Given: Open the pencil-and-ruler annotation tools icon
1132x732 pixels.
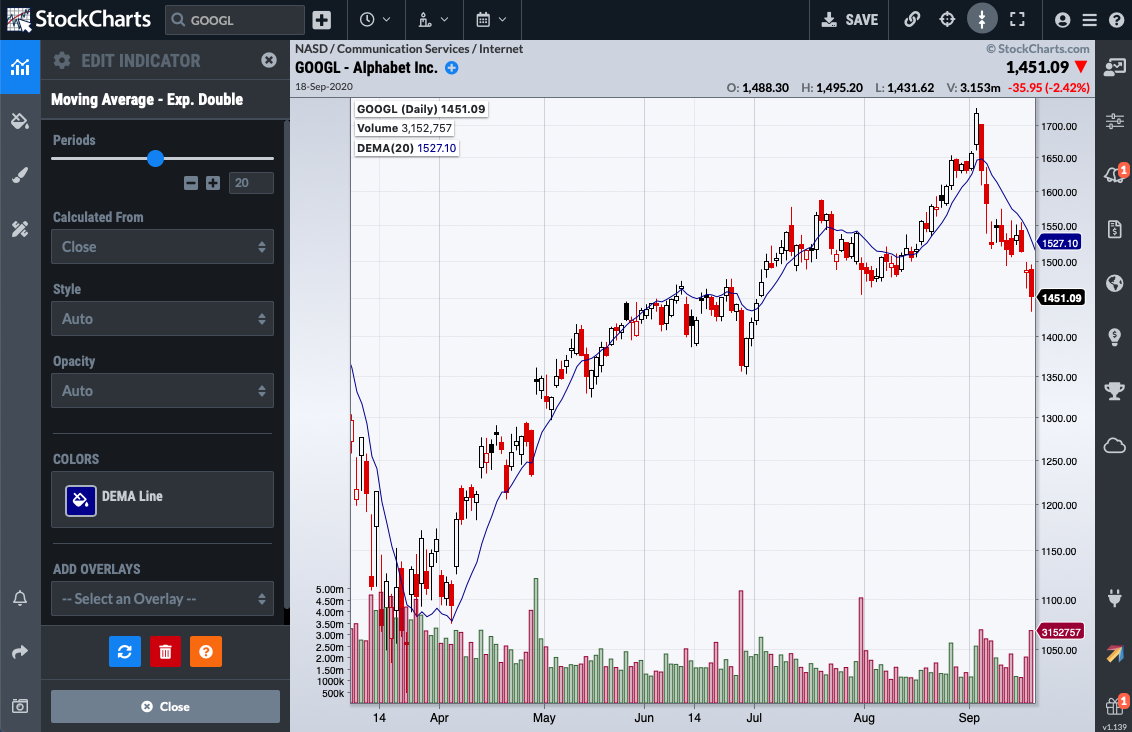Looking at the screenshot, I should click(20, 230).
